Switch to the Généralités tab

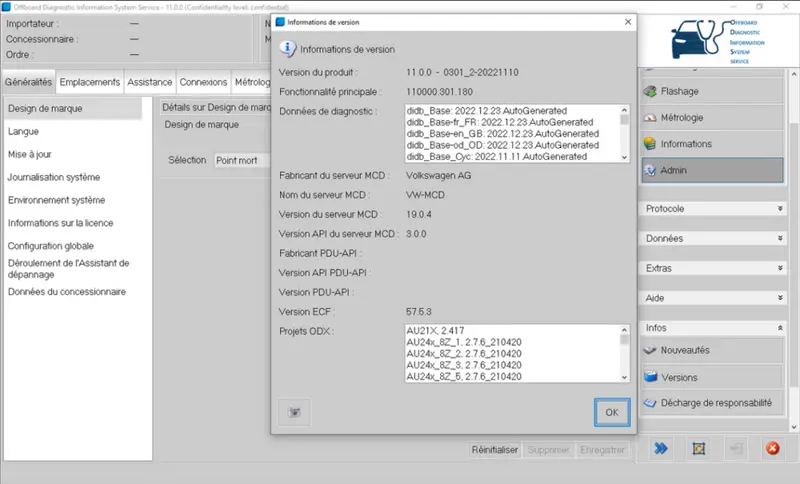coord(29,82)
